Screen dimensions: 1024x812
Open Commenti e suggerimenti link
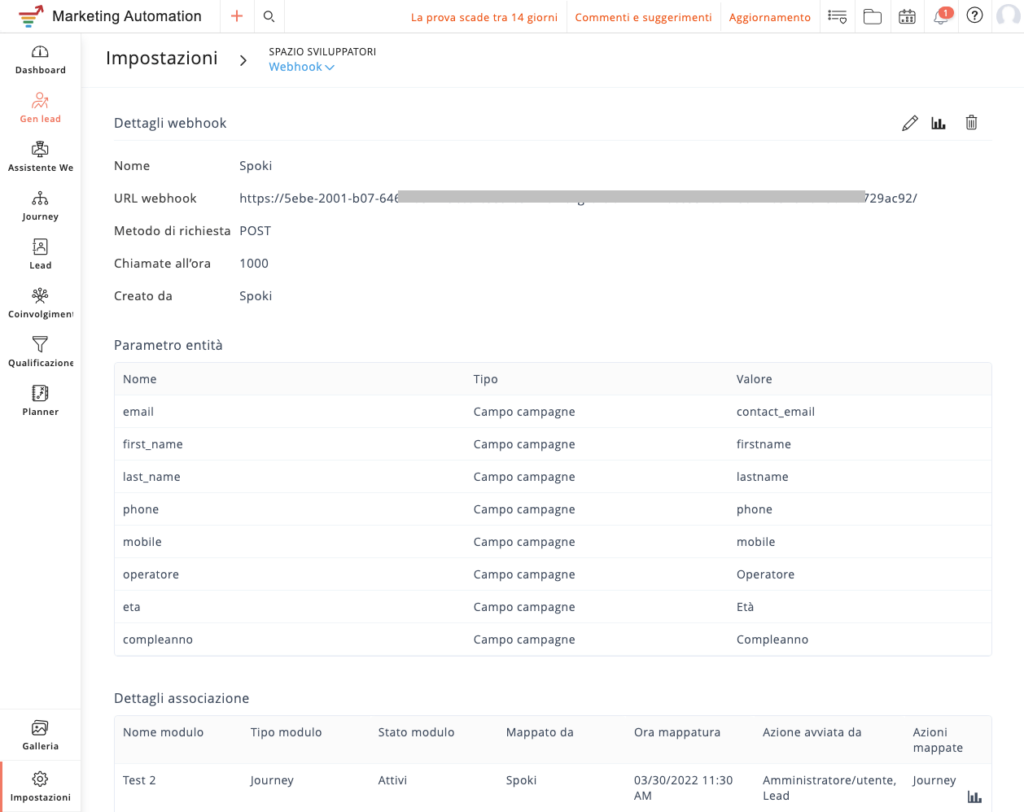point(643,18)
